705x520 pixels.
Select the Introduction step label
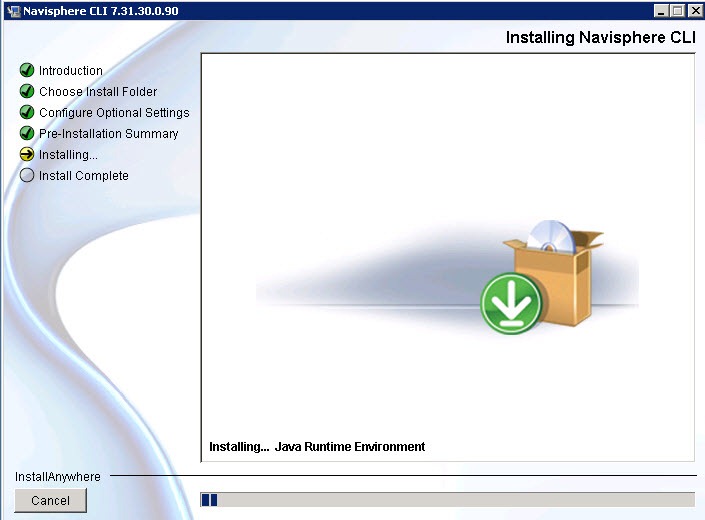pyautogui.click(x=70, y=71)
